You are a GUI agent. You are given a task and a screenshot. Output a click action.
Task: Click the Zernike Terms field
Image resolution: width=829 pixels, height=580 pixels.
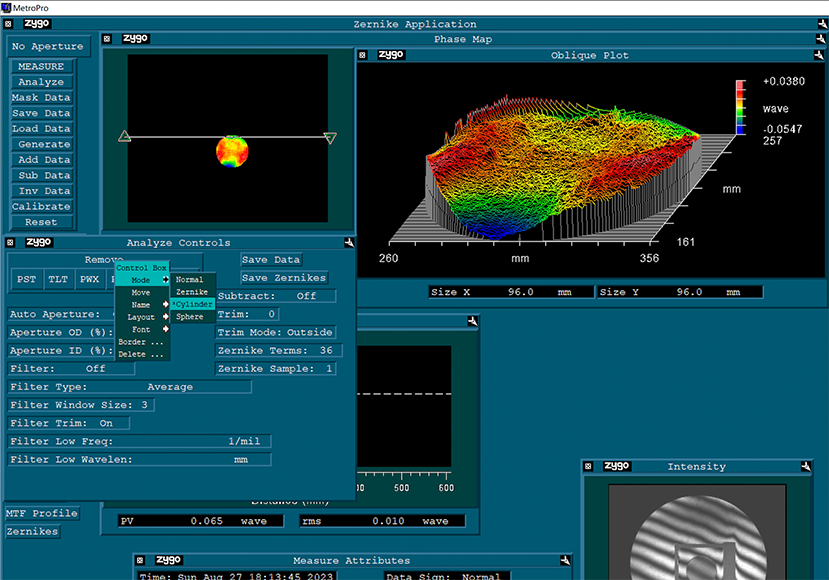(279, 350)
